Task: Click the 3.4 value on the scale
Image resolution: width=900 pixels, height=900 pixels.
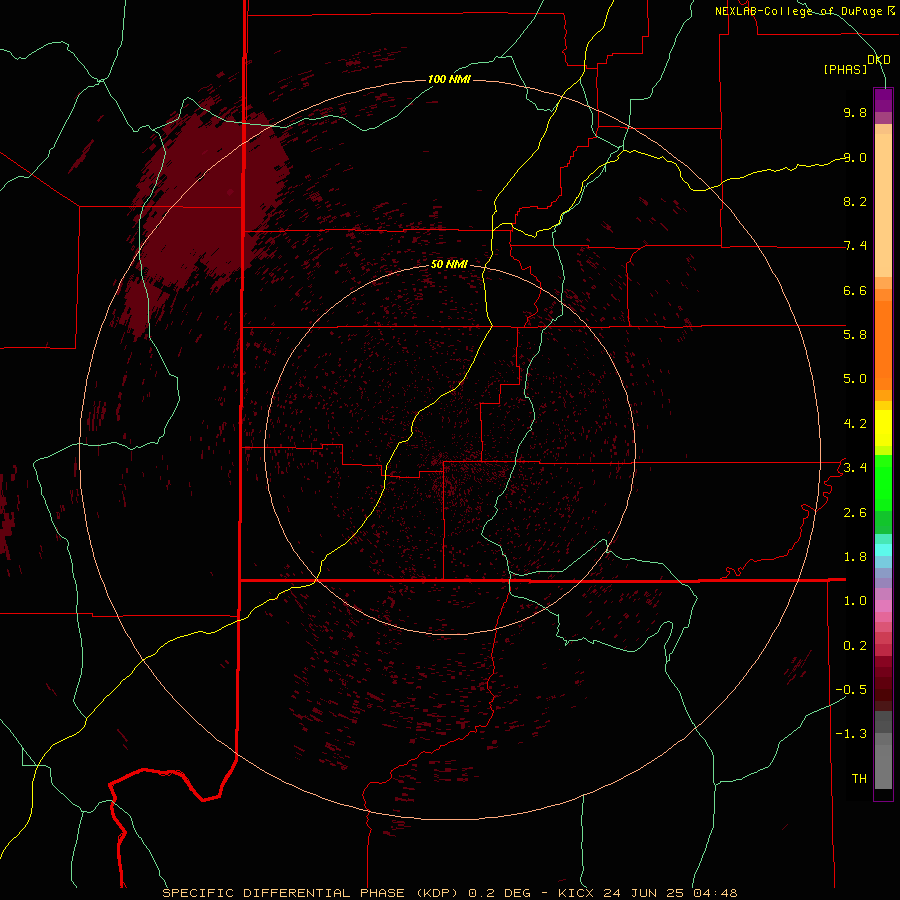Action: [x=855, y=468]
